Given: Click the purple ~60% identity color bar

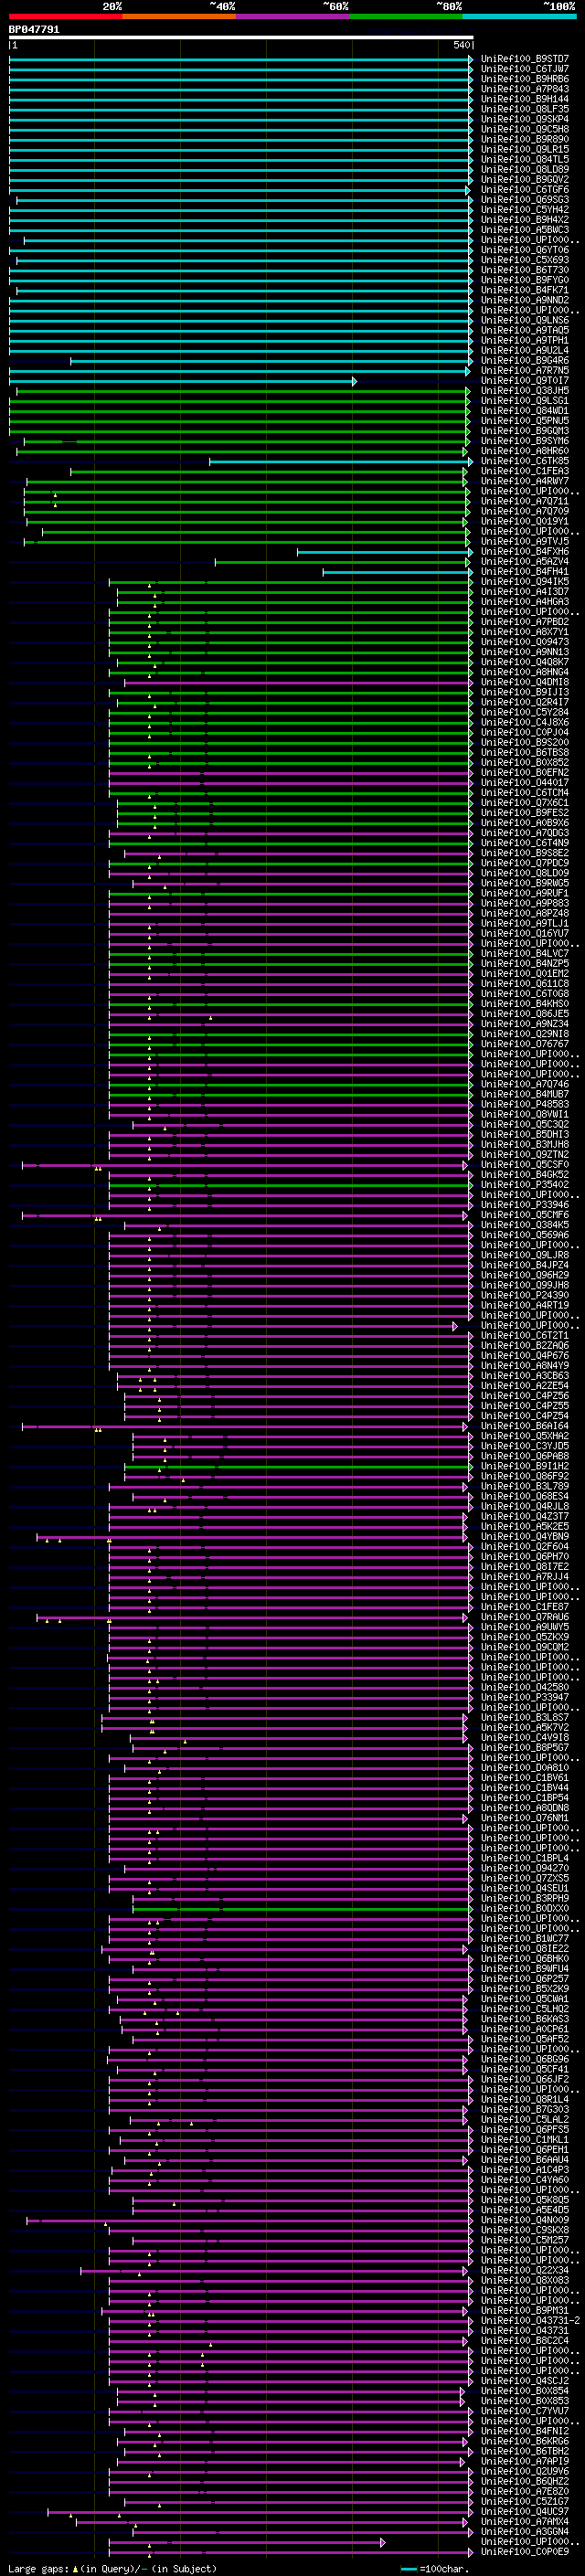Looking at the screenshot, I should tap(293, 16).
